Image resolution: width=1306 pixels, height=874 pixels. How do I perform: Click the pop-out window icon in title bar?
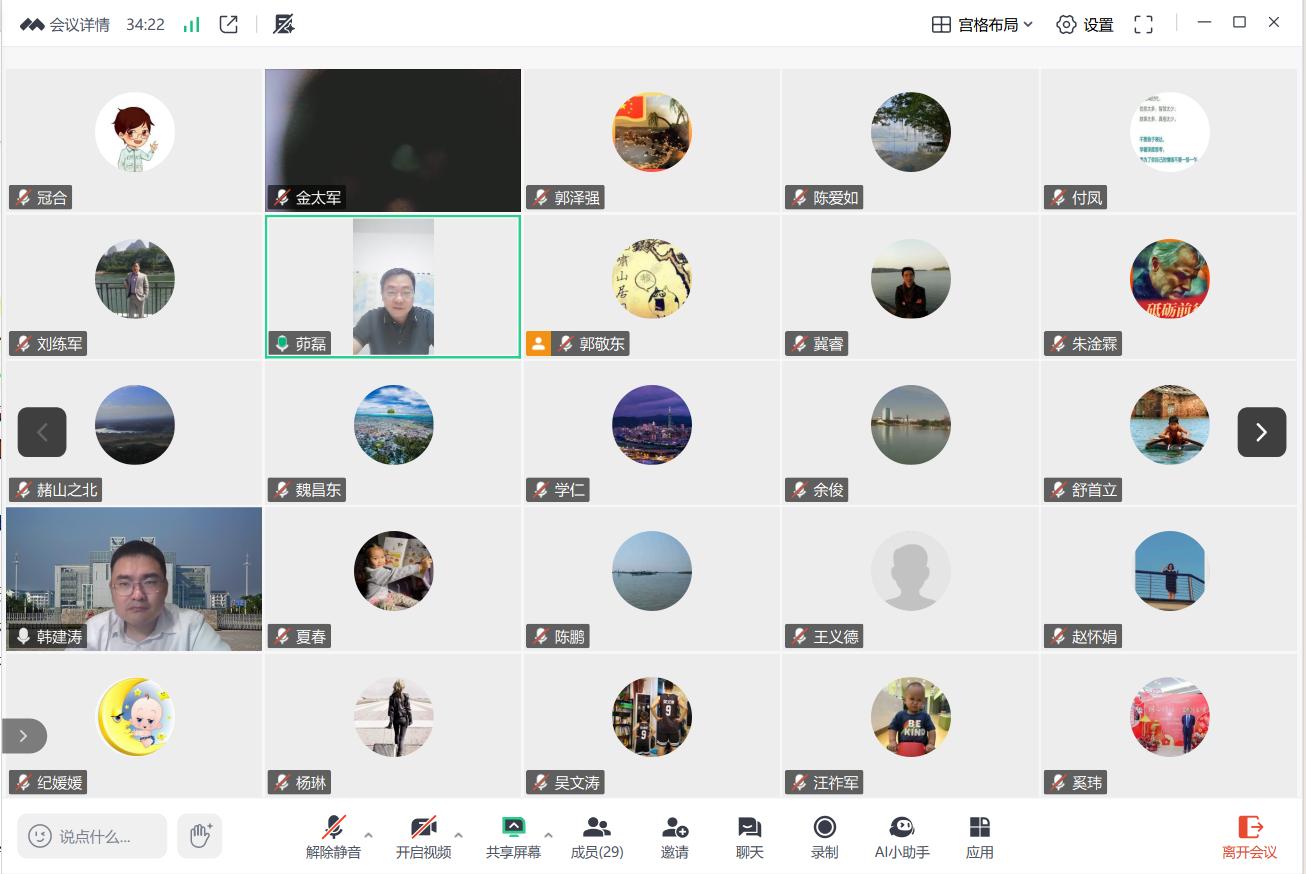(229, 24)
